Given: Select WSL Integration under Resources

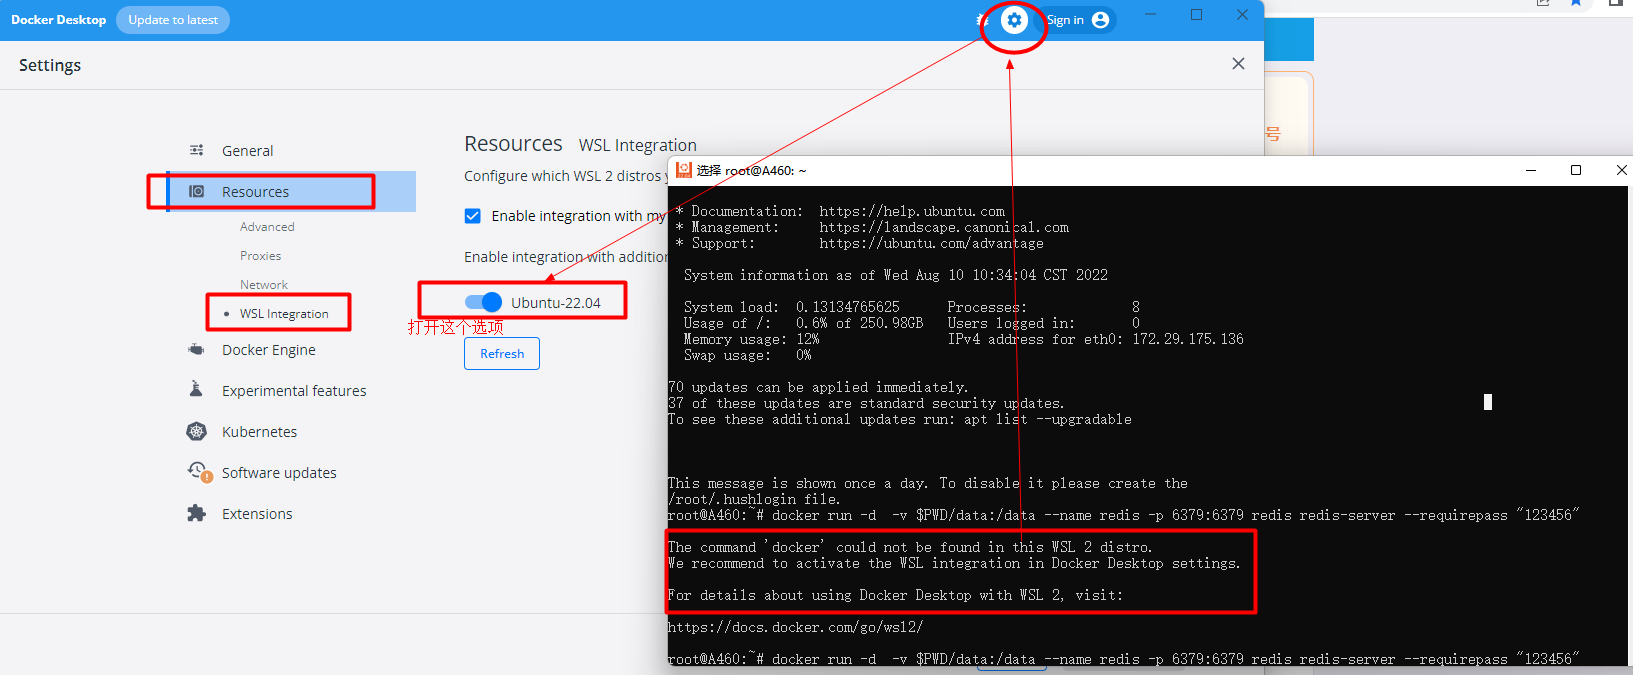Looking at the screenshot, I should [284, 314].
